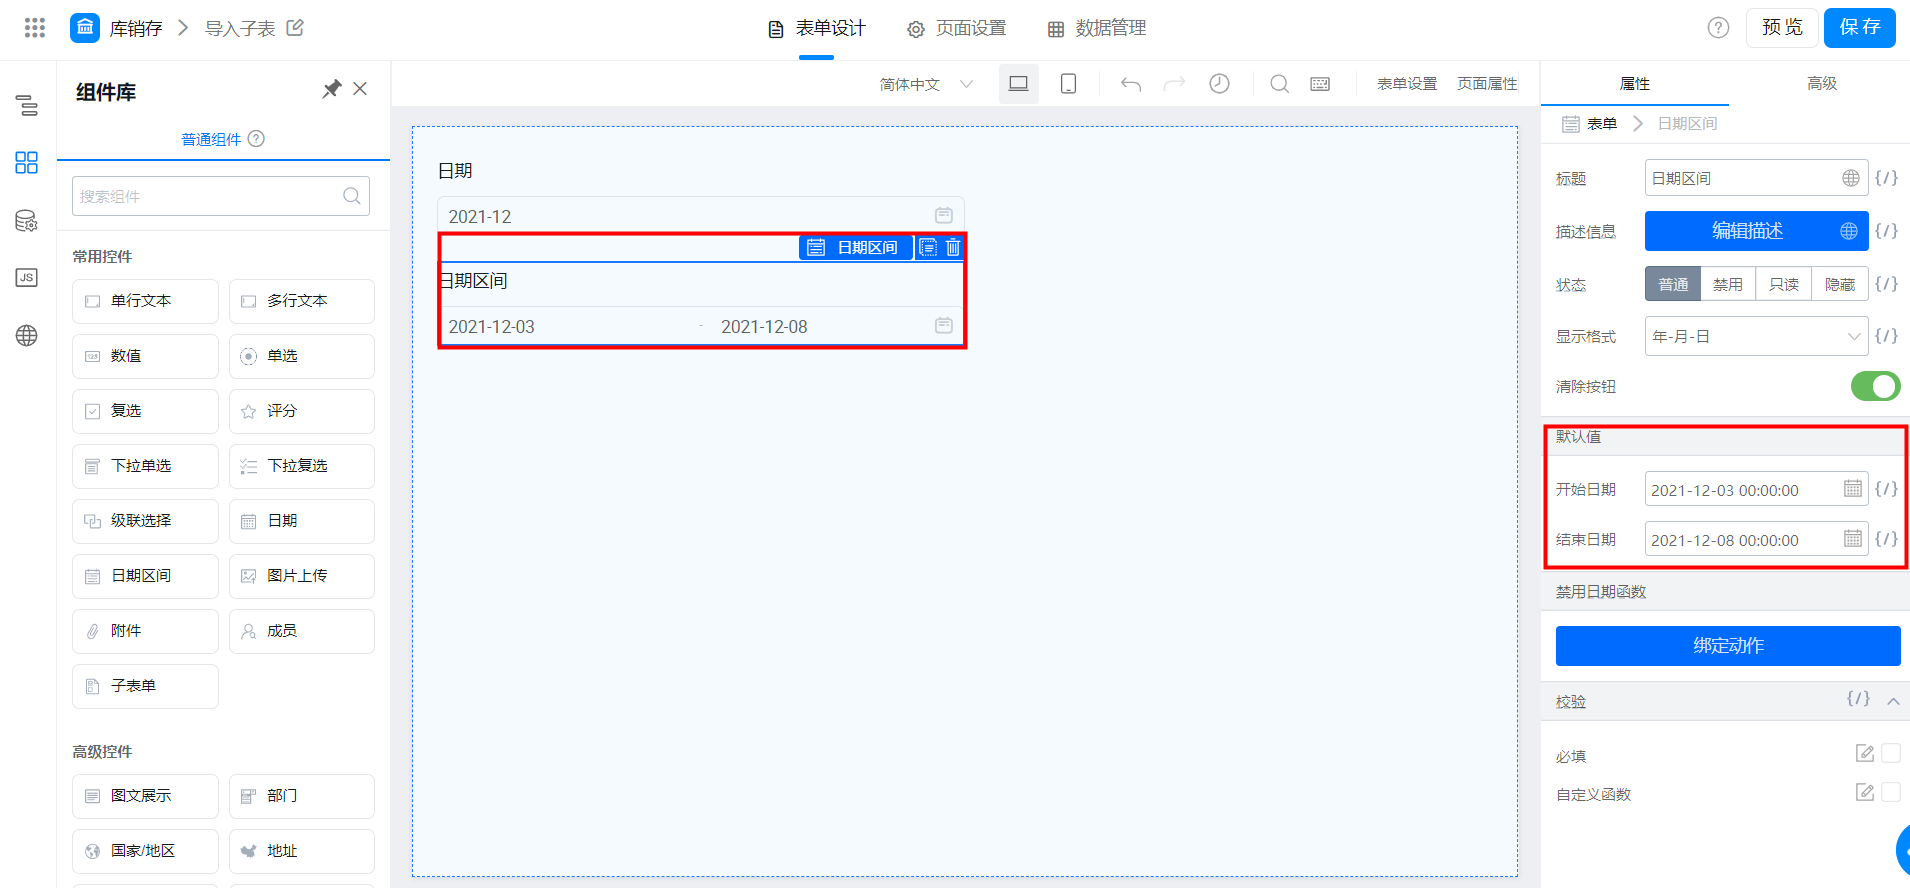The height and width of the screenshot is (888, 1910).
Task: Open the app grid launcher icon
Action: coord(35,28)
